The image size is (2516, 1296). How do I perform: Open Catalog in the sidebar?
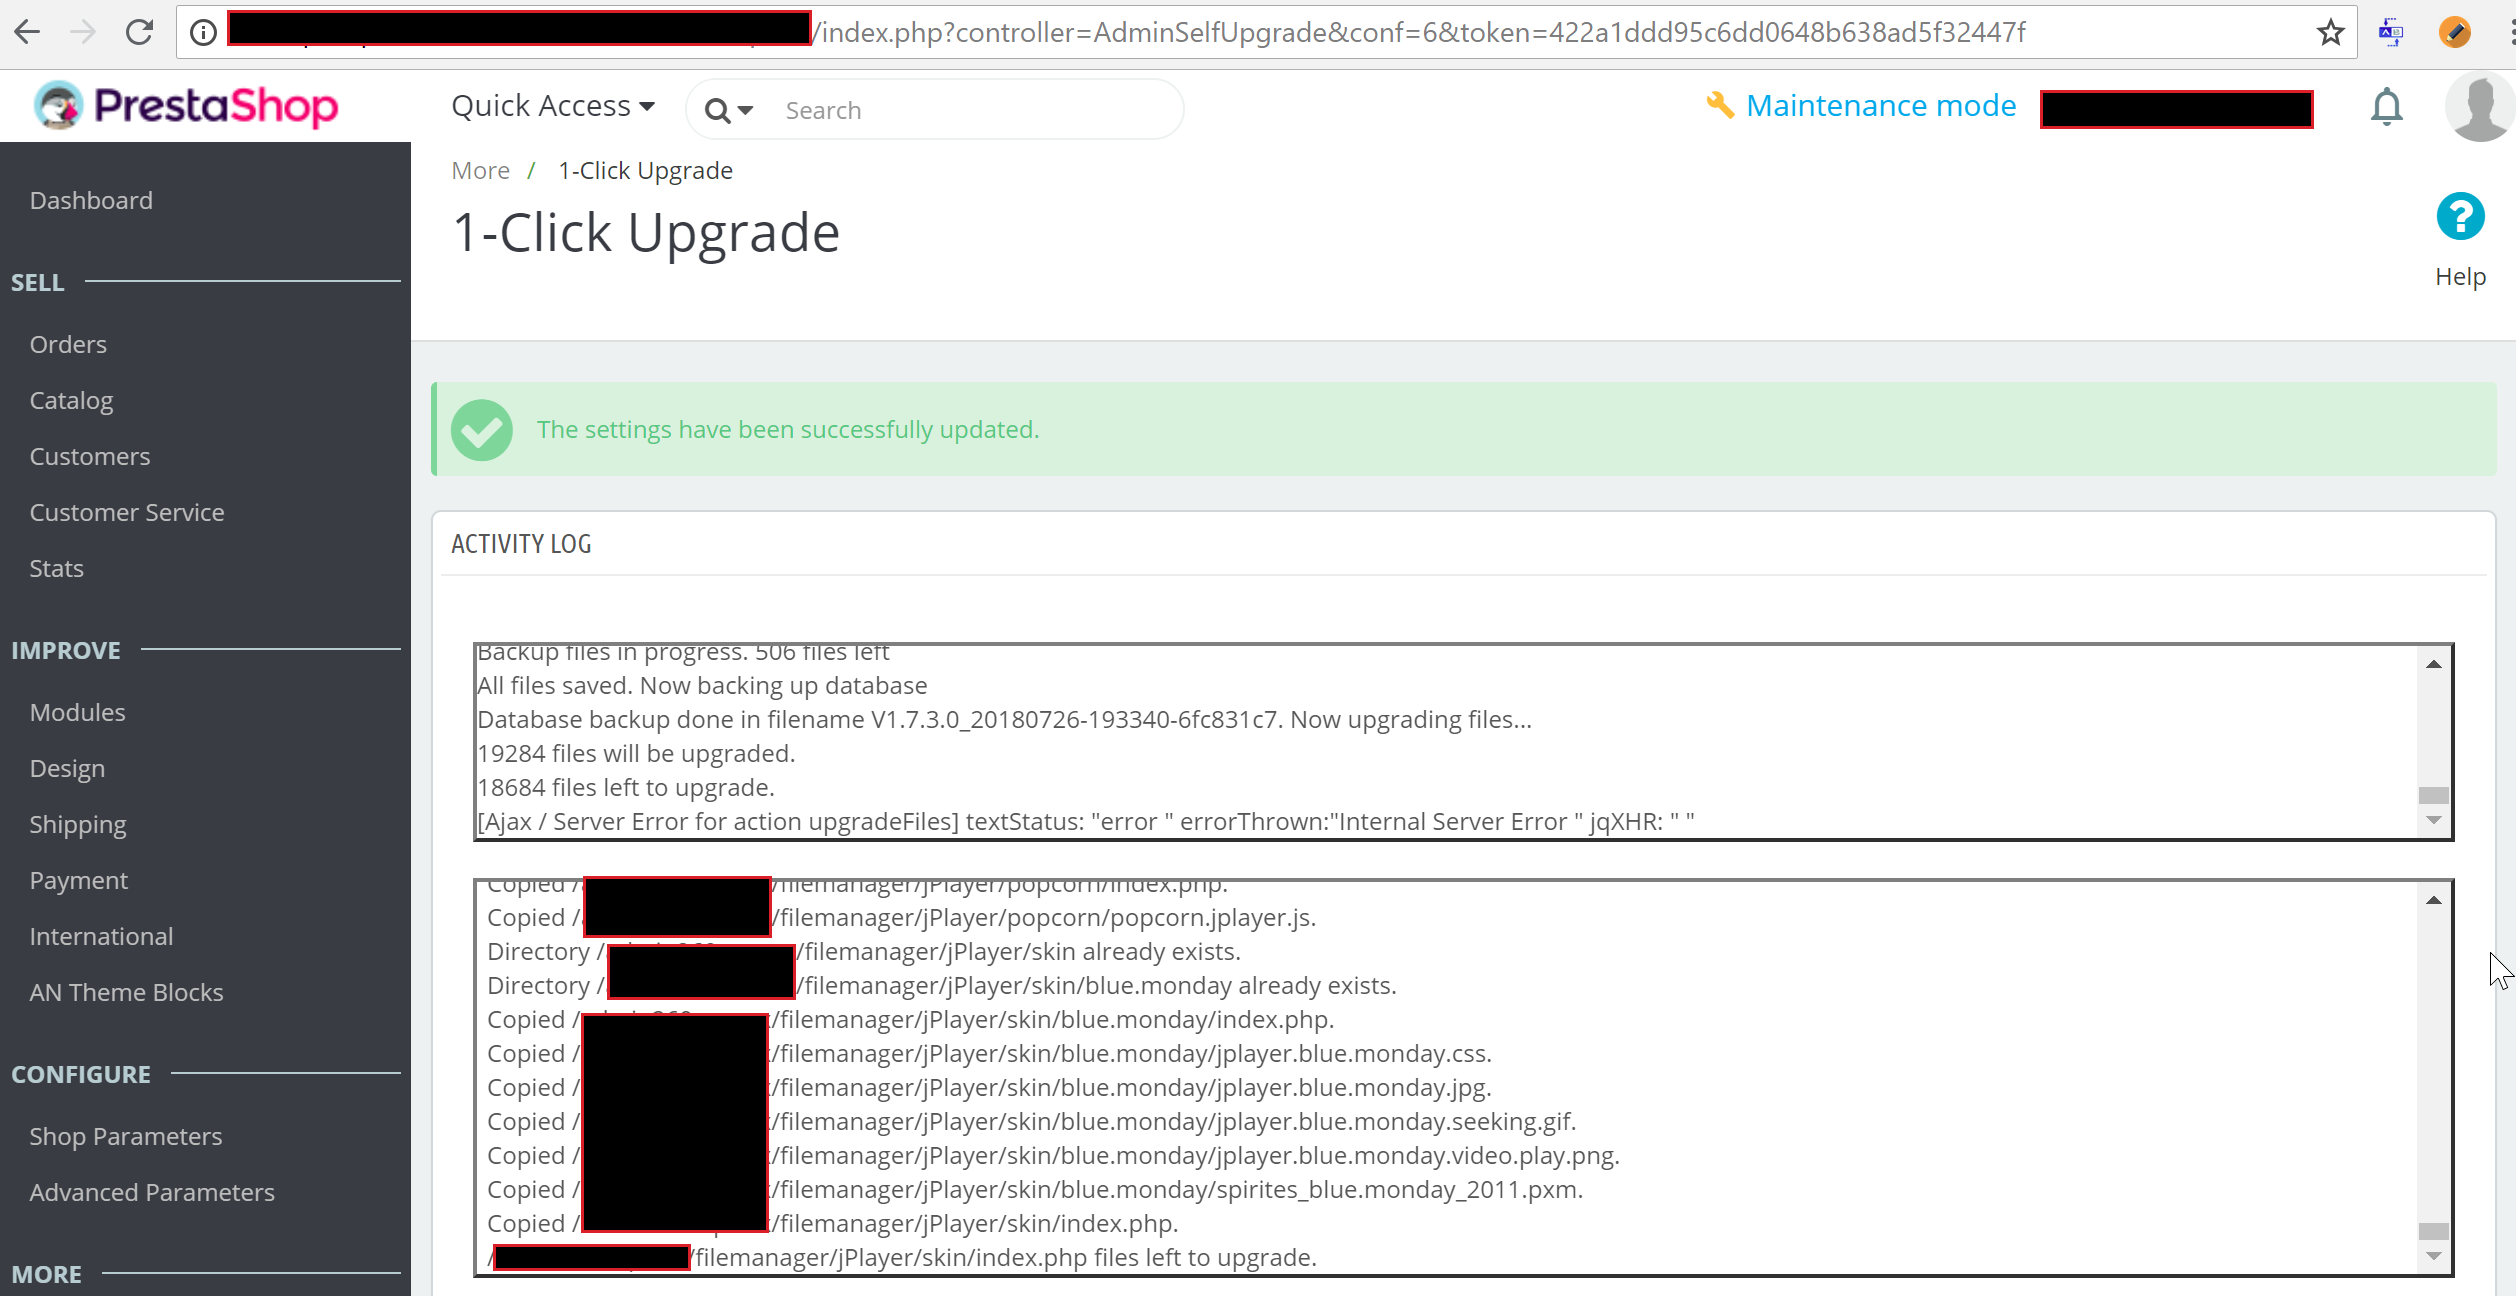click(71, 400)
